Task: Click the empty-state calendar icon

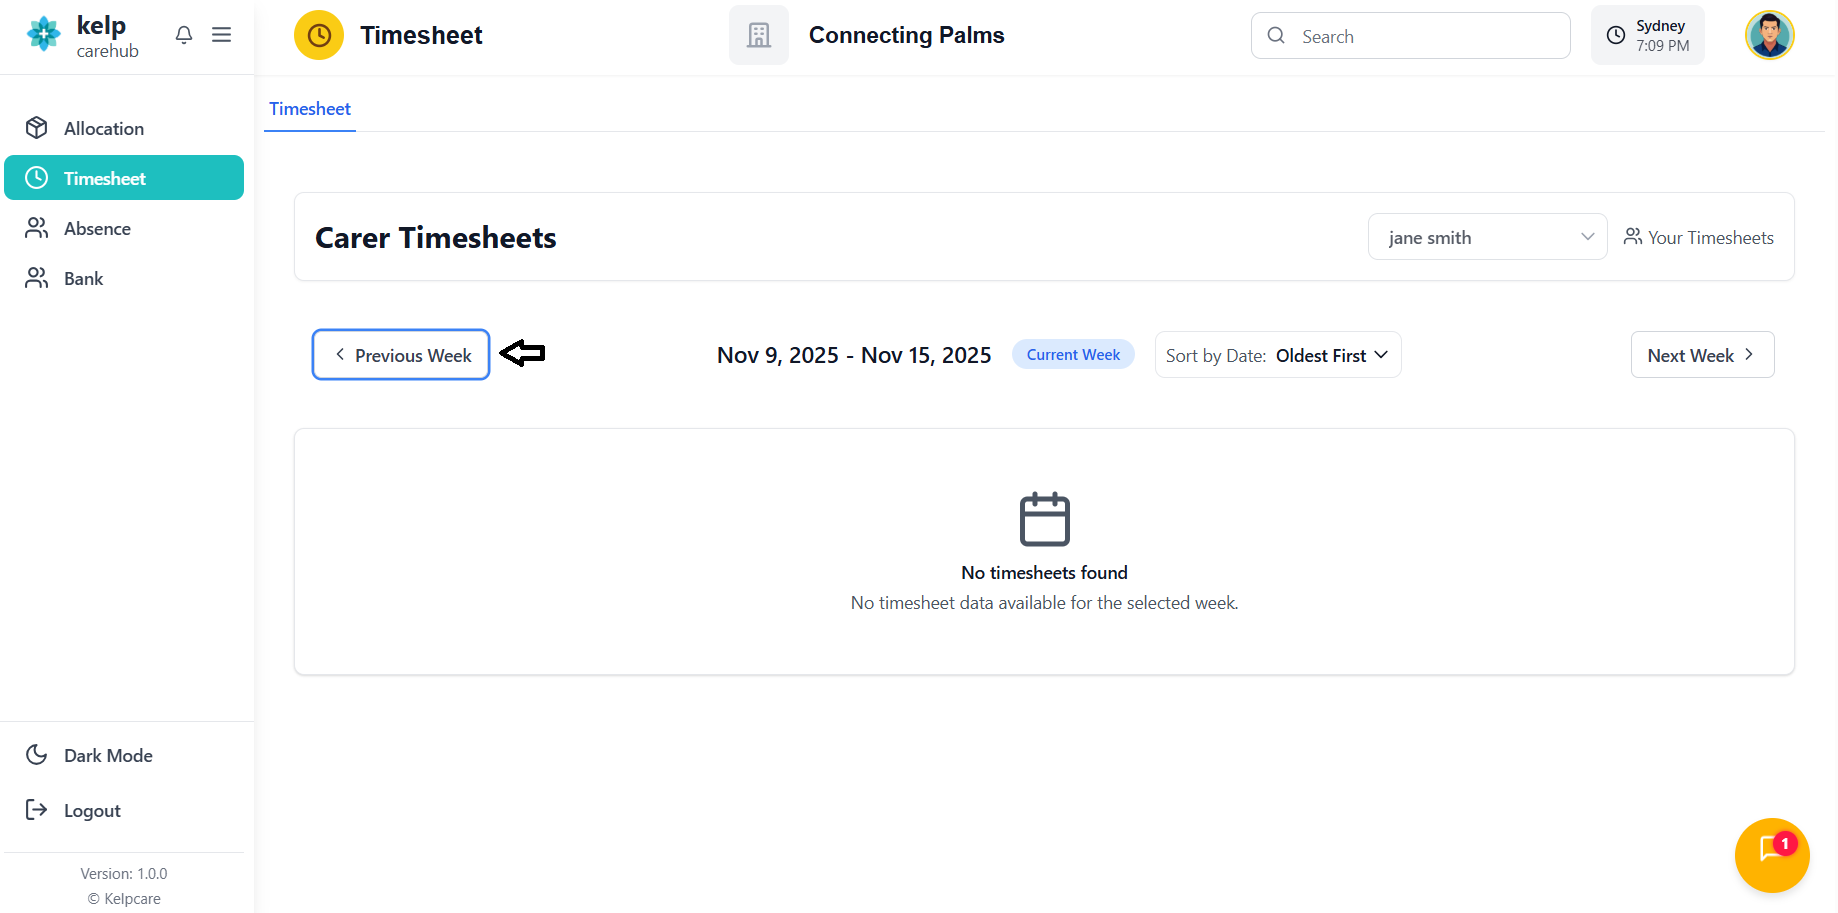Action: (1044, 519)
